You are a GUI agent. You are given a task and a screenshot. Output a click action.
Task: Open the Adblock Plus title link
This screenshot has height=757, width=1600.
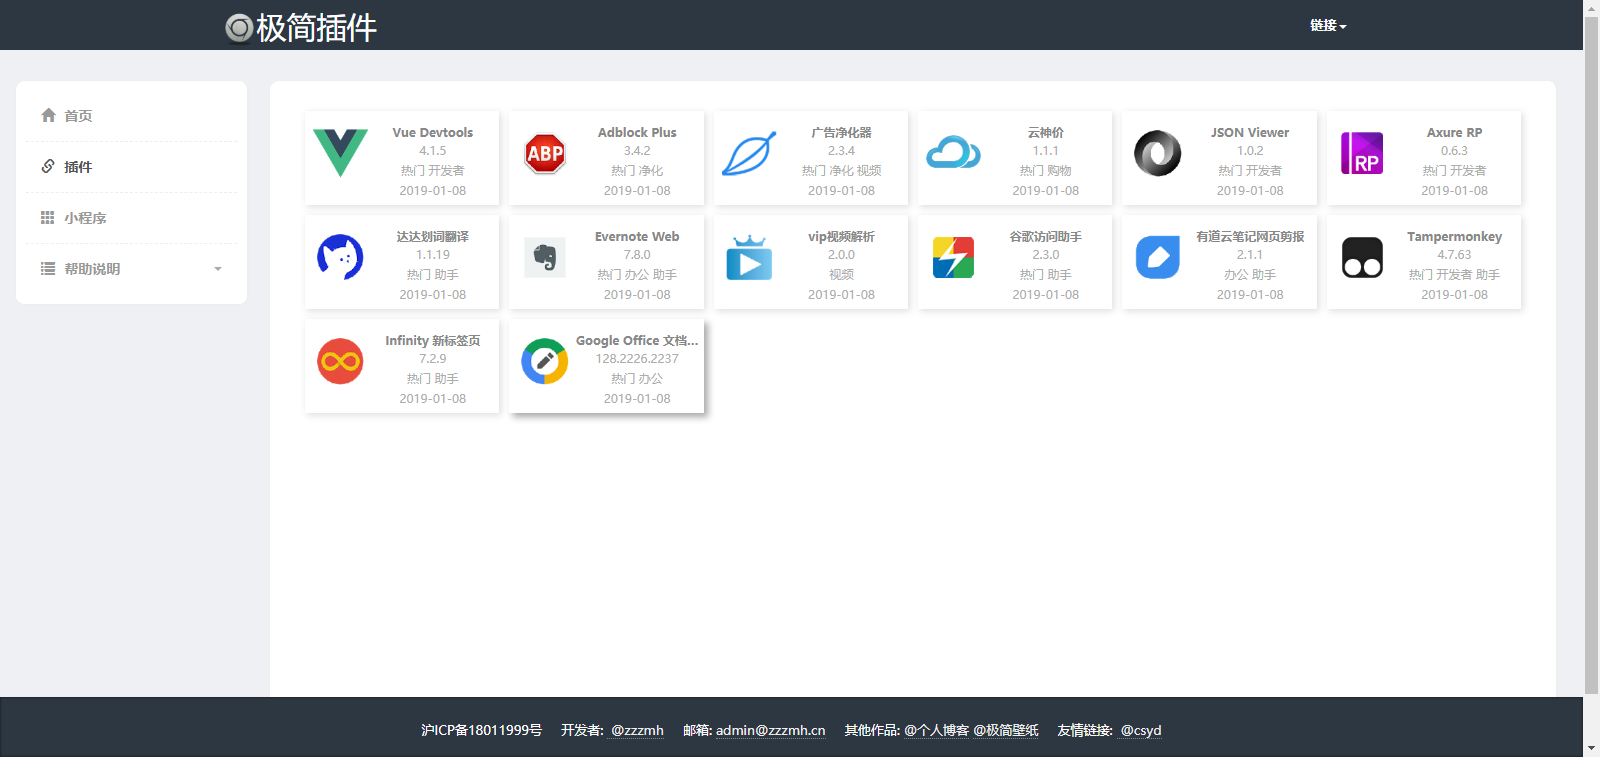[637, 132]
